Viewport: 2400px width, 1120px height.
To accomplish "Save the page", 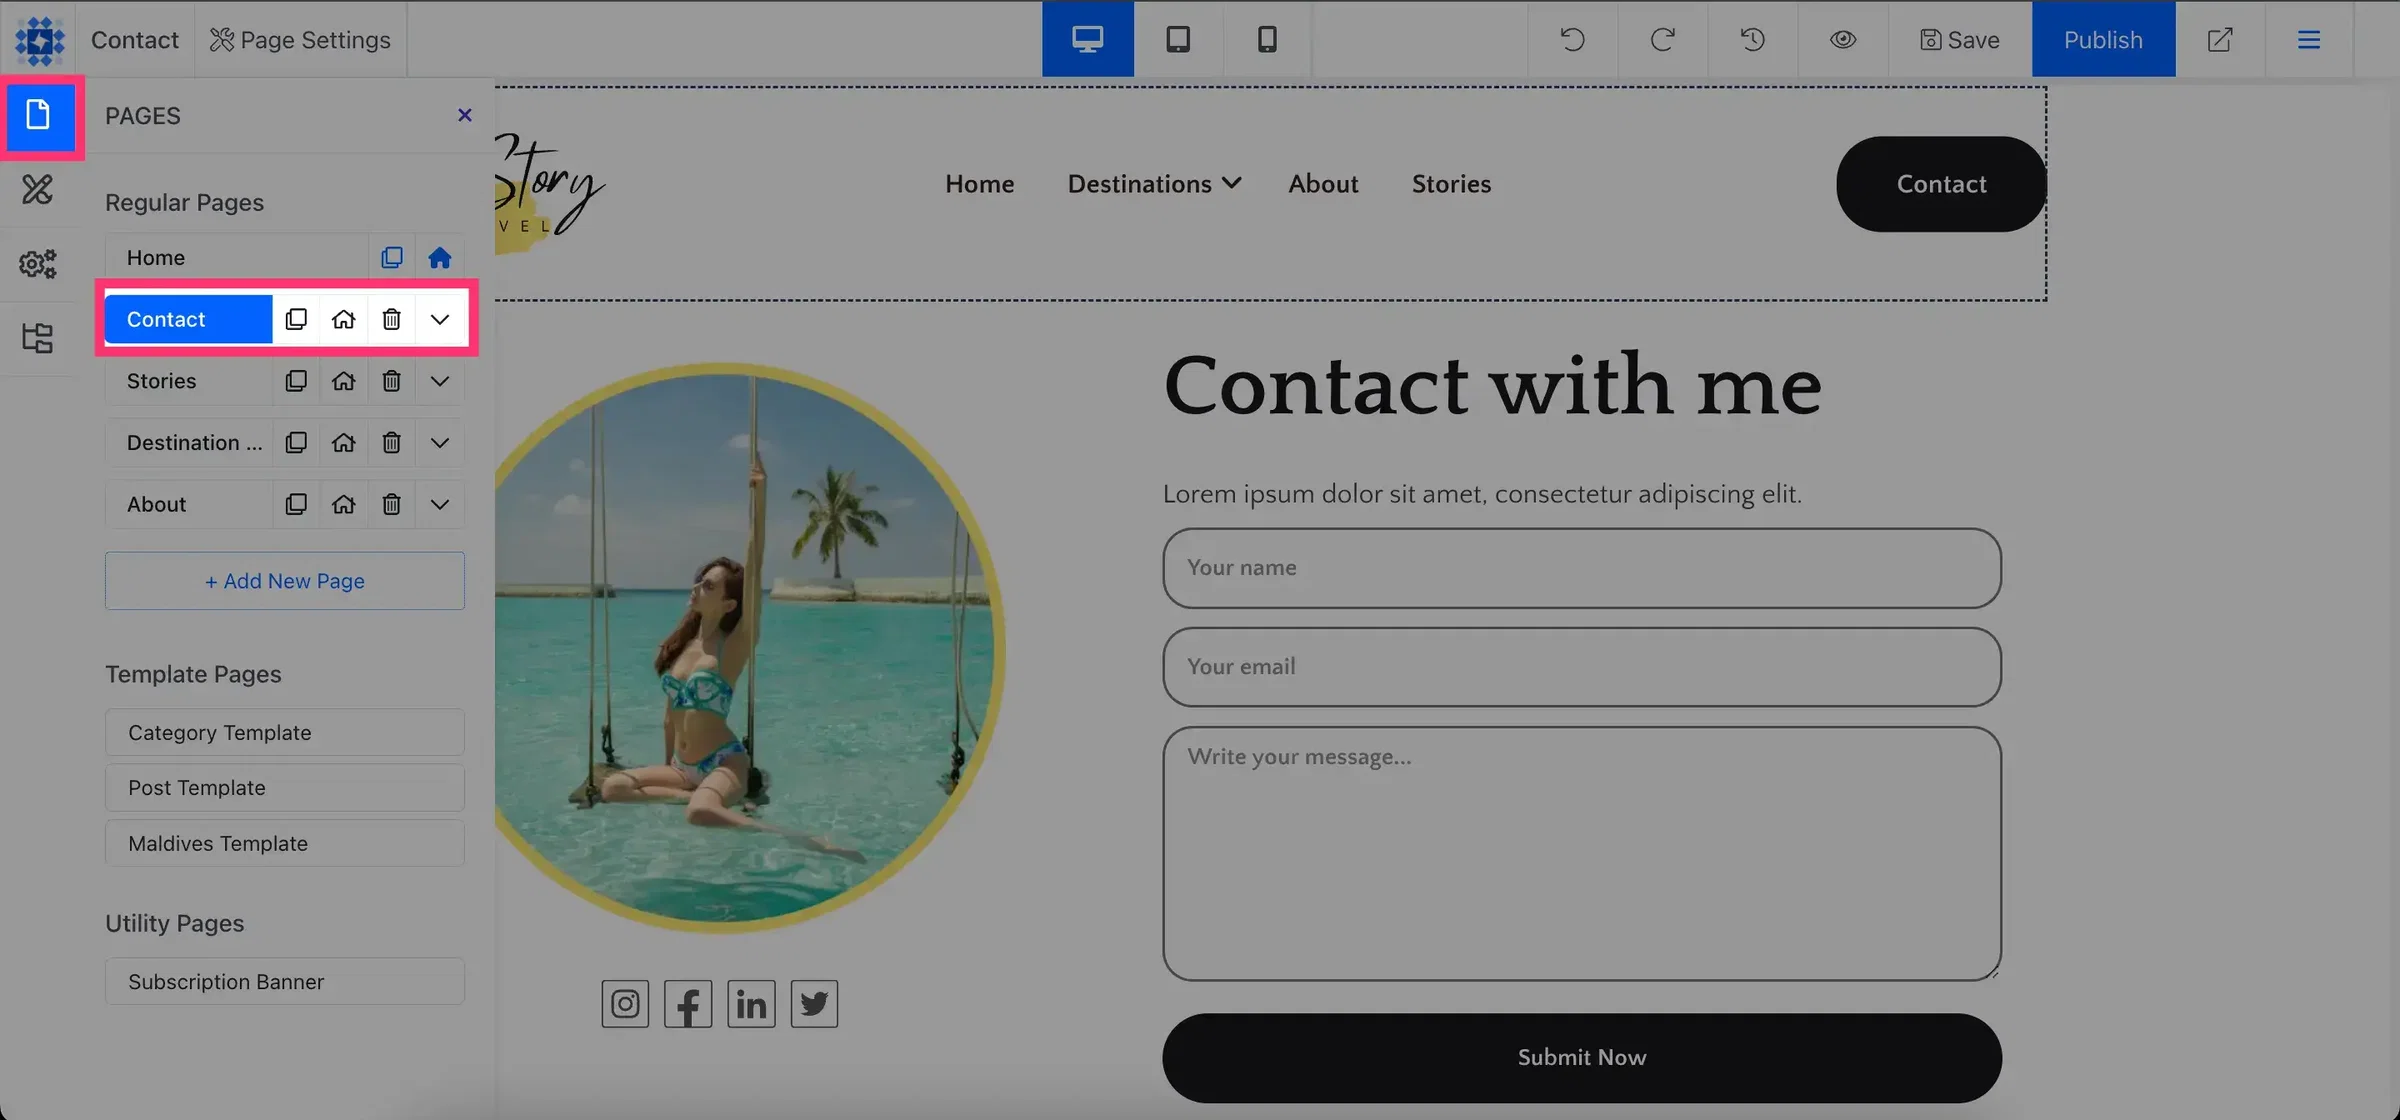I will (x=1959, y=39).
